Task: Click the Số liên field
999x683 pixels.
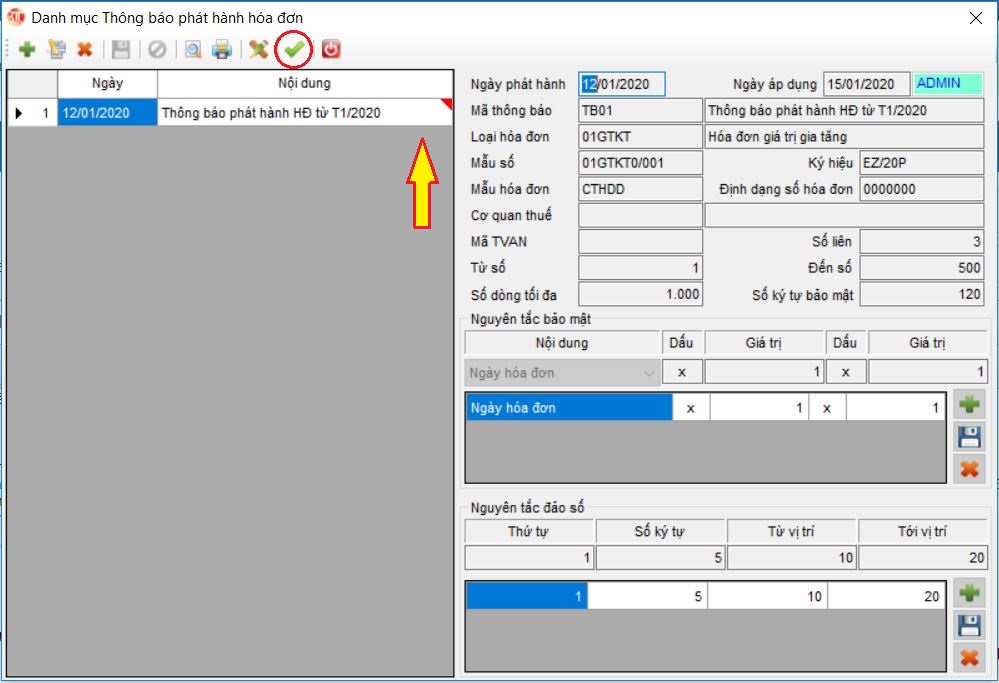Action: tap(921, 241)
